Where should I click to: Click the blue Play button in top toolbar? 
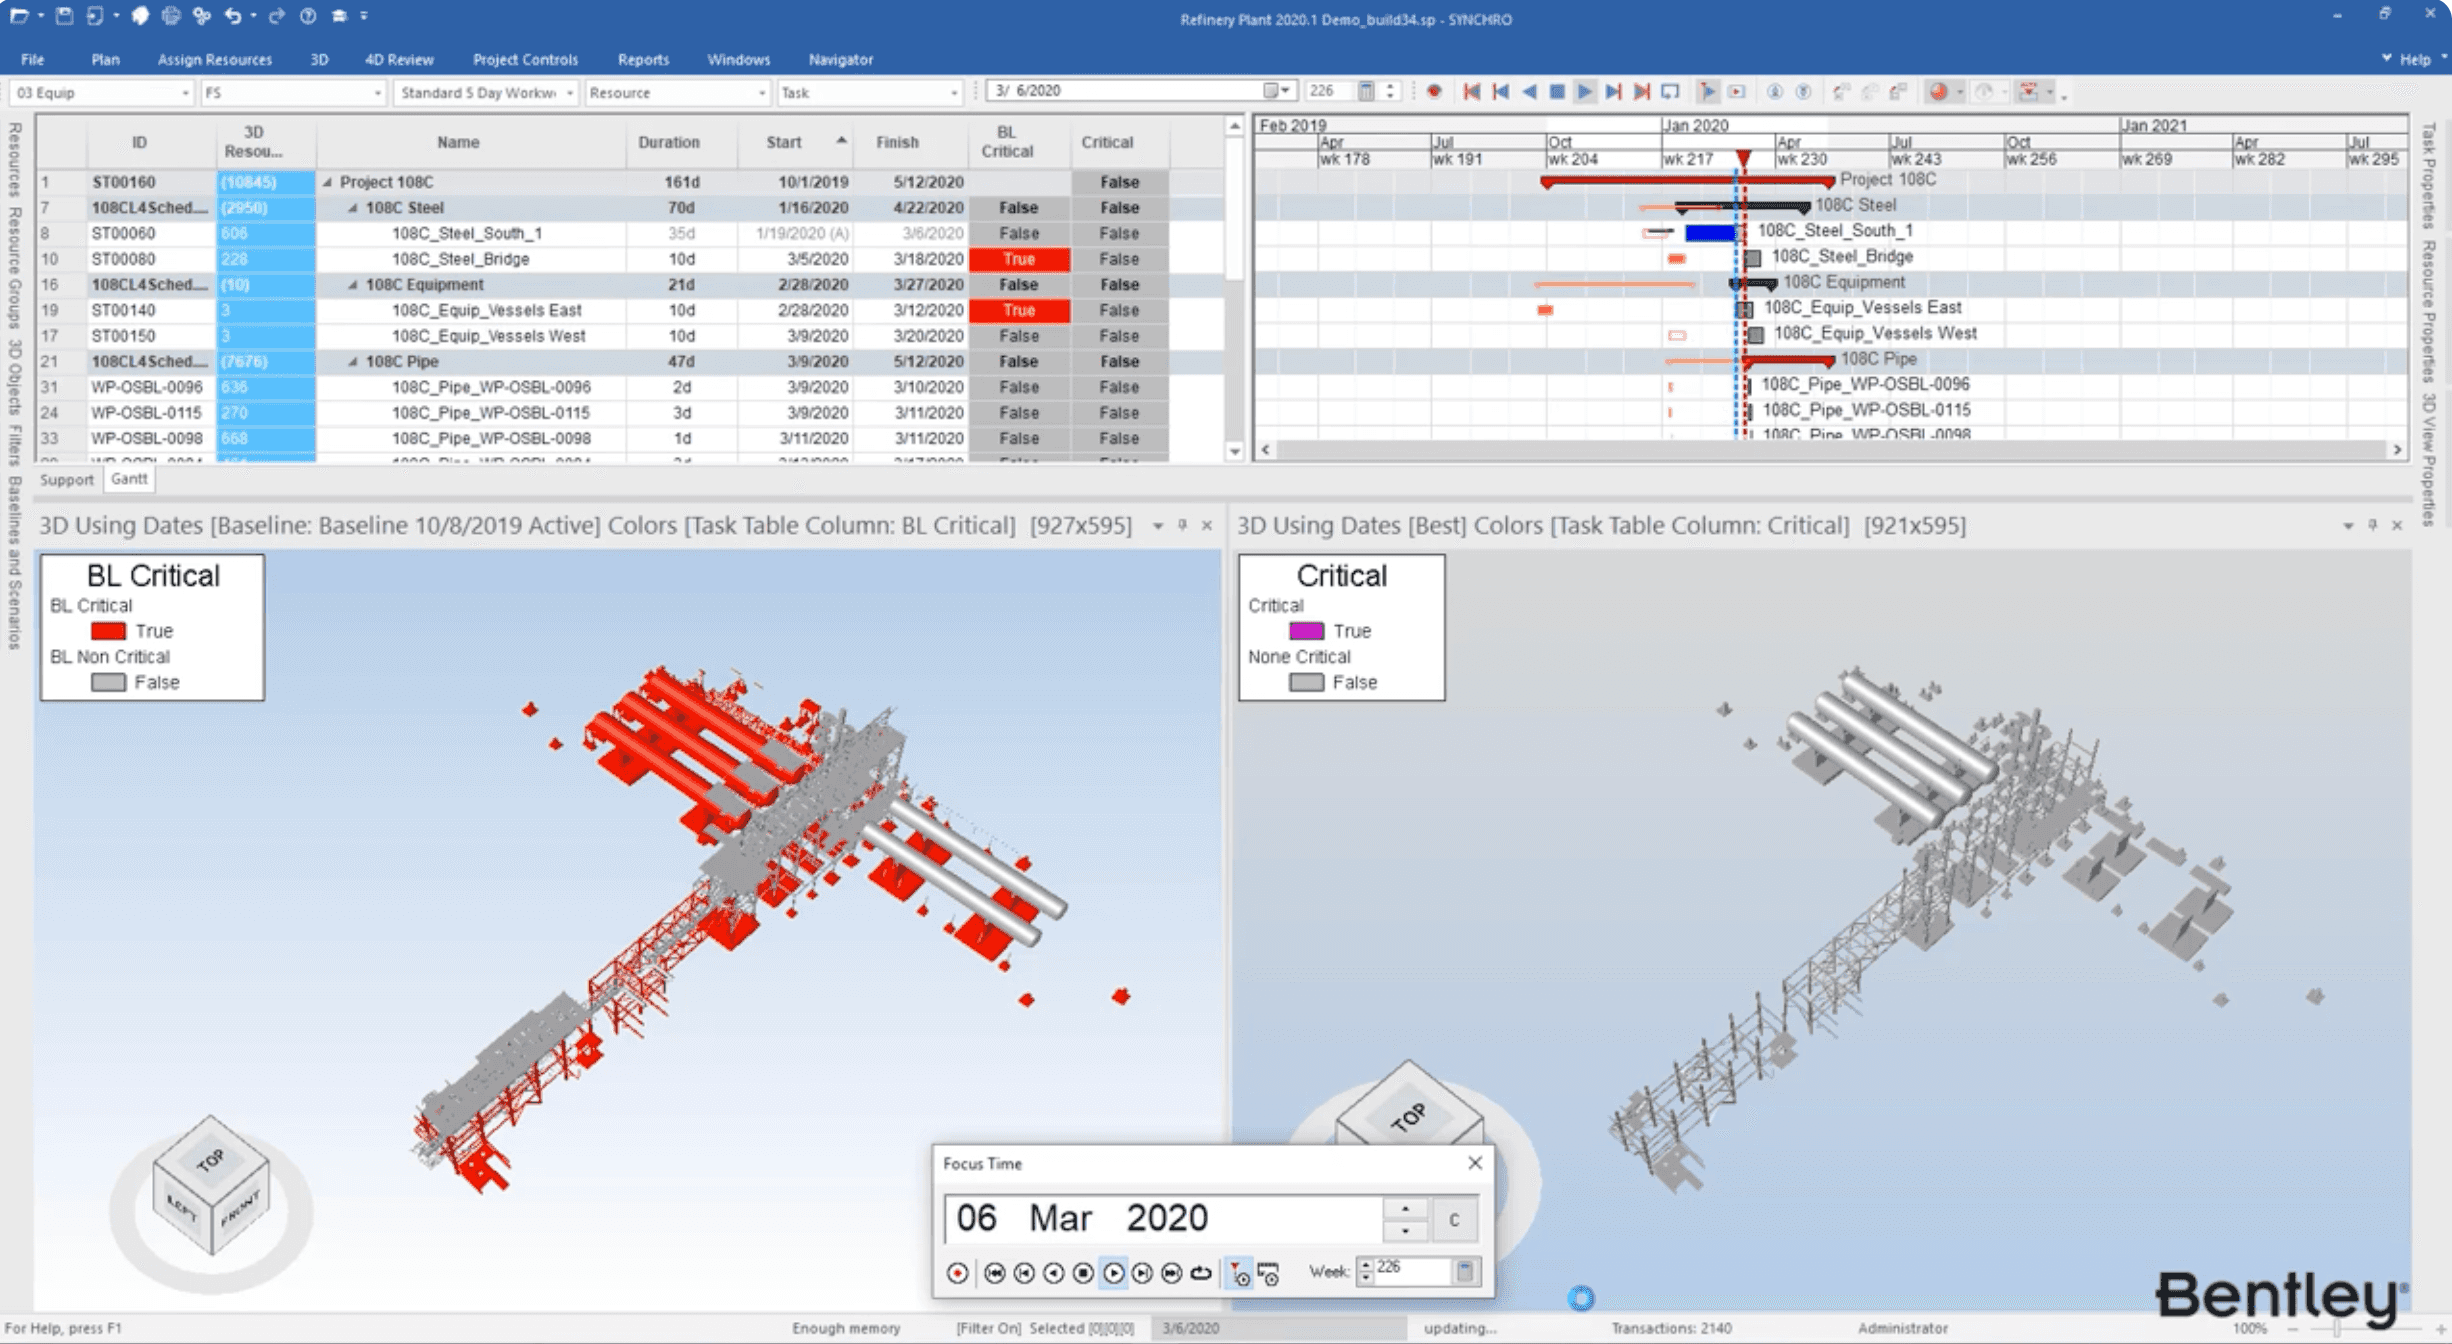[1585, 92]
